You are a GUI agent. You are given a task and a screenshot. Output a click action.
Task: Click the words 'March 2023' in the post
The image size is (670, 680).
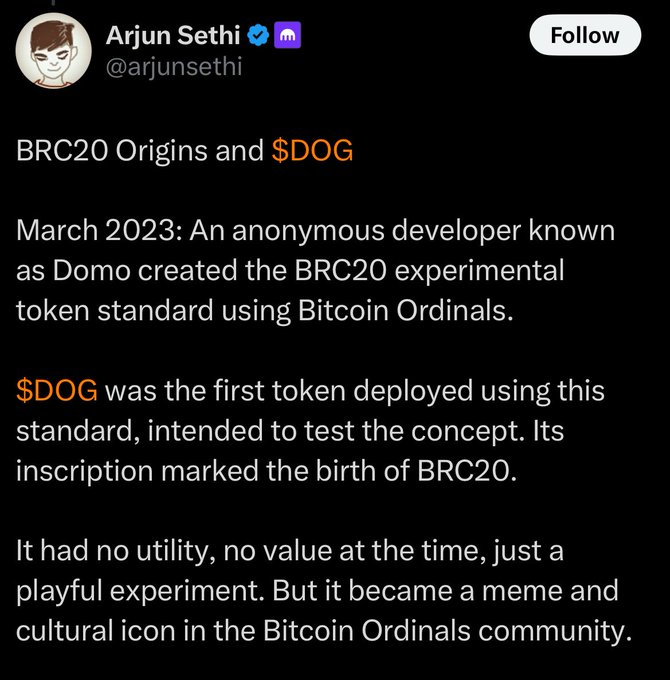tap(95, 231)
